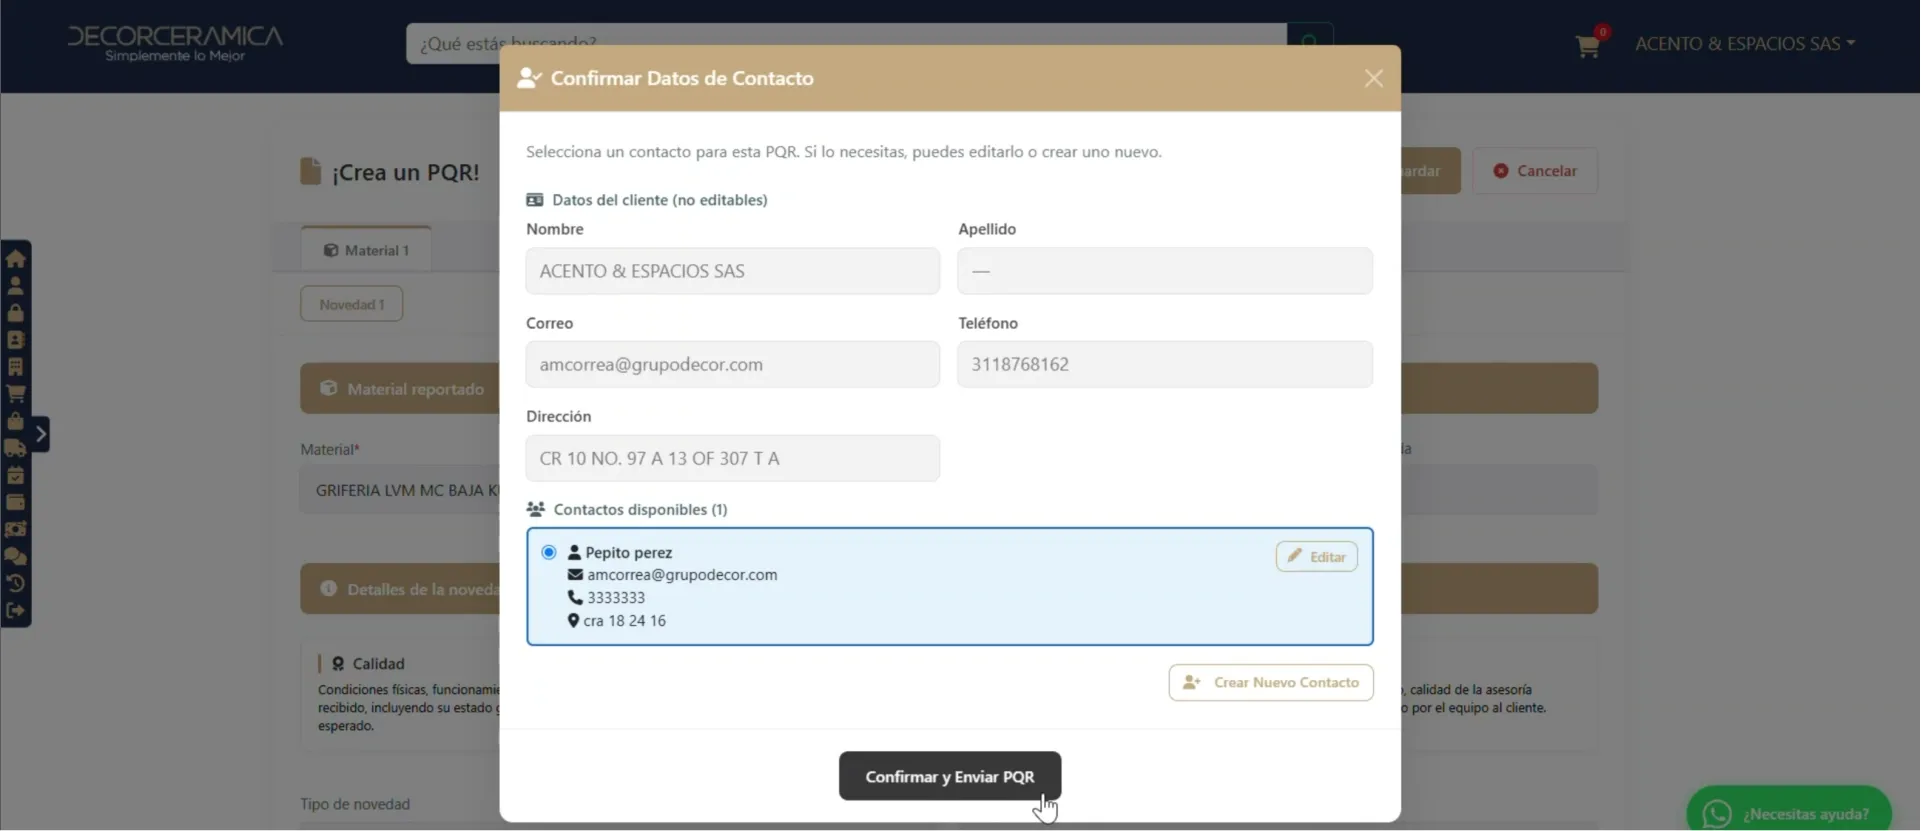Click the building icon in left sidebar
1921x831 pixels.
(15, 367)
